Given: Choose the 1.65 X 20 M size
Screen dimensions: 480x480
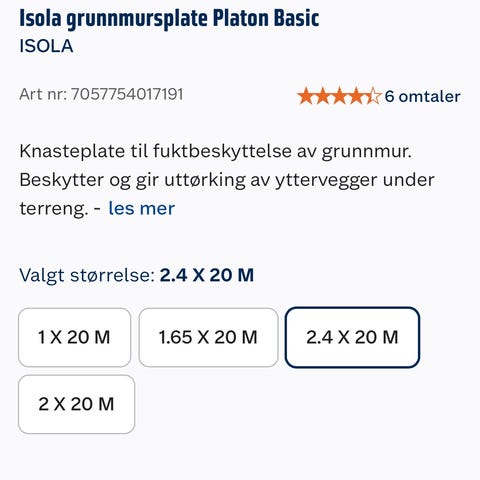Looking at the screenshot, I should (208, 337).
